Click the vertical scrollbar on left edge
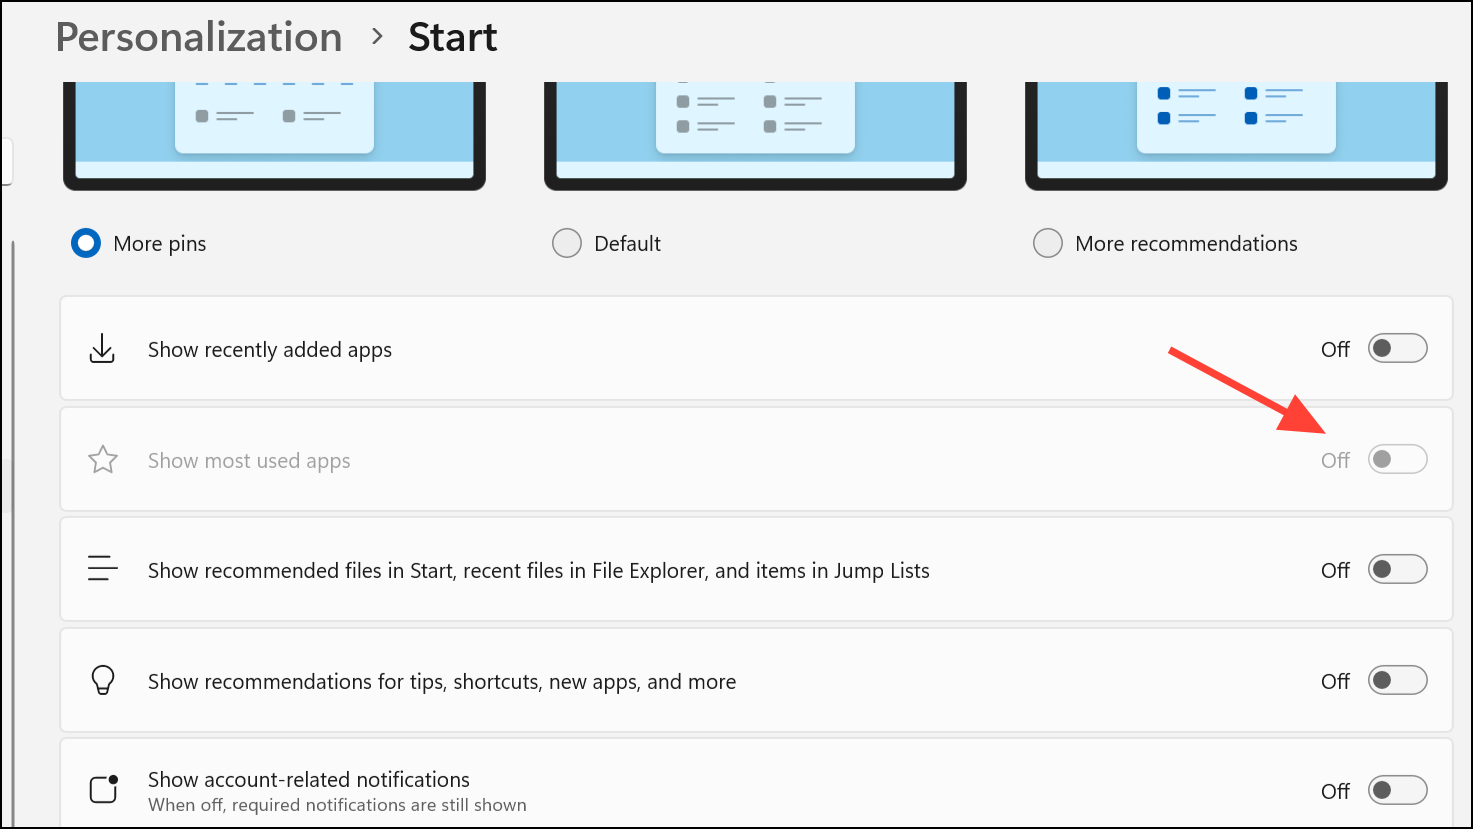This screenshot has width=1473, height=829. [x=12, y=400]
